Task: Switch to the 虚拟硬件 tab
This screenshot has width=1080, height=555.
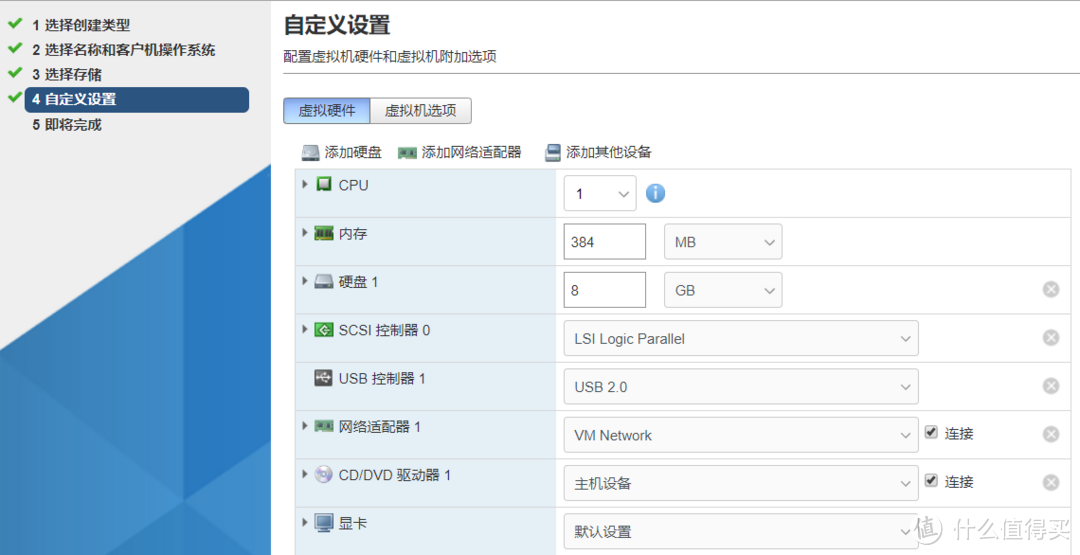Action: pyautogui.click(x=326, y=111)
